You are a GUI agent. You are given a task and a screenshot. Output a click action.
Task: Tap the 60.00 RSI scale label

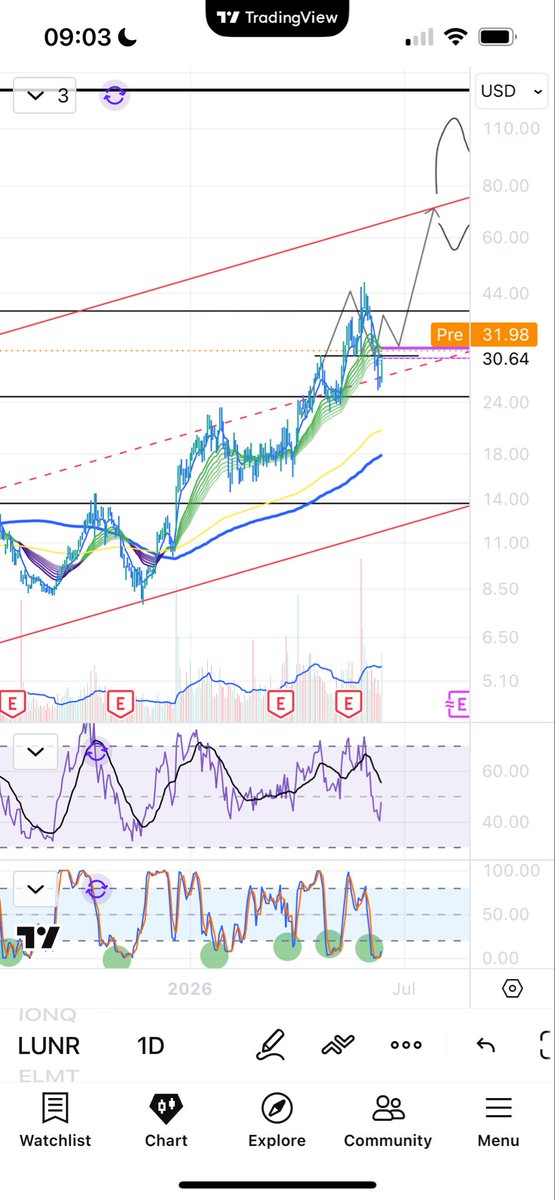coord(505,771)
